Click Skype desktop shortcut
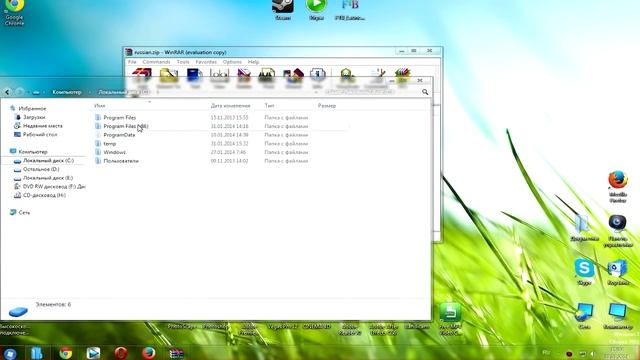Screen dimensions: 640x360 (584, 271)
